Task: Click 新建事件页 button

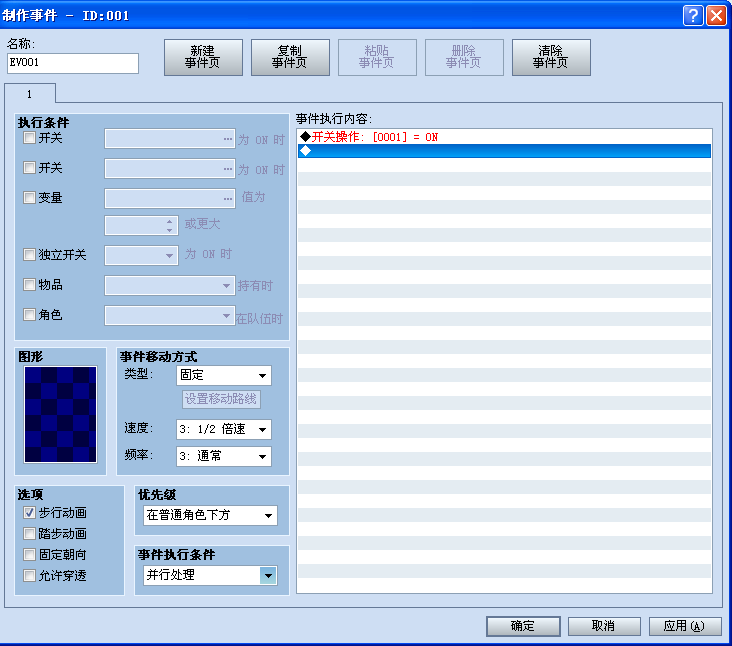Action: (203, 57)
